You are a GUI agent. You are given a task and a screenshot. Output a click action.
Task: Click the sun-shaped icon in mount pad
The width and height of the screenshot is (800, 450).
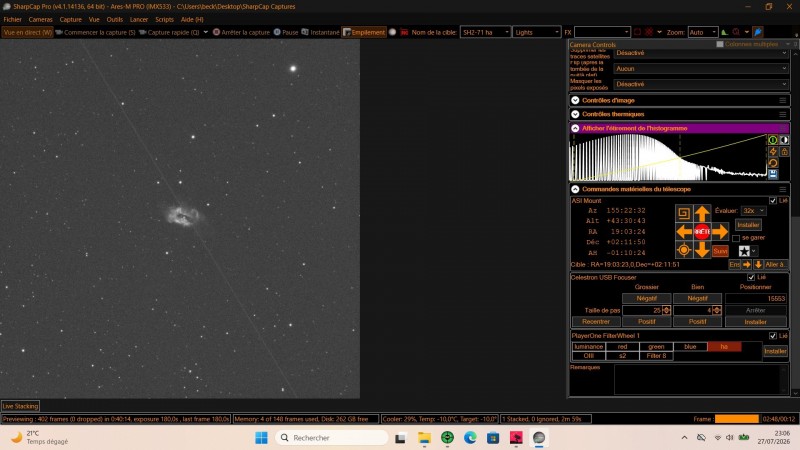tap(684, 250)
